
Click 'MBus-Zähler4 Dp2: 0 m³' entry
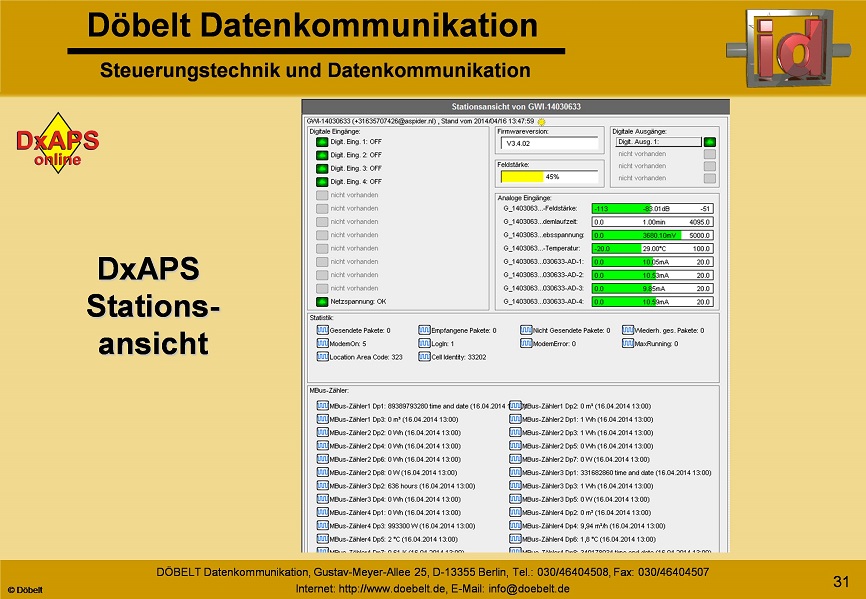coord(587,512)
